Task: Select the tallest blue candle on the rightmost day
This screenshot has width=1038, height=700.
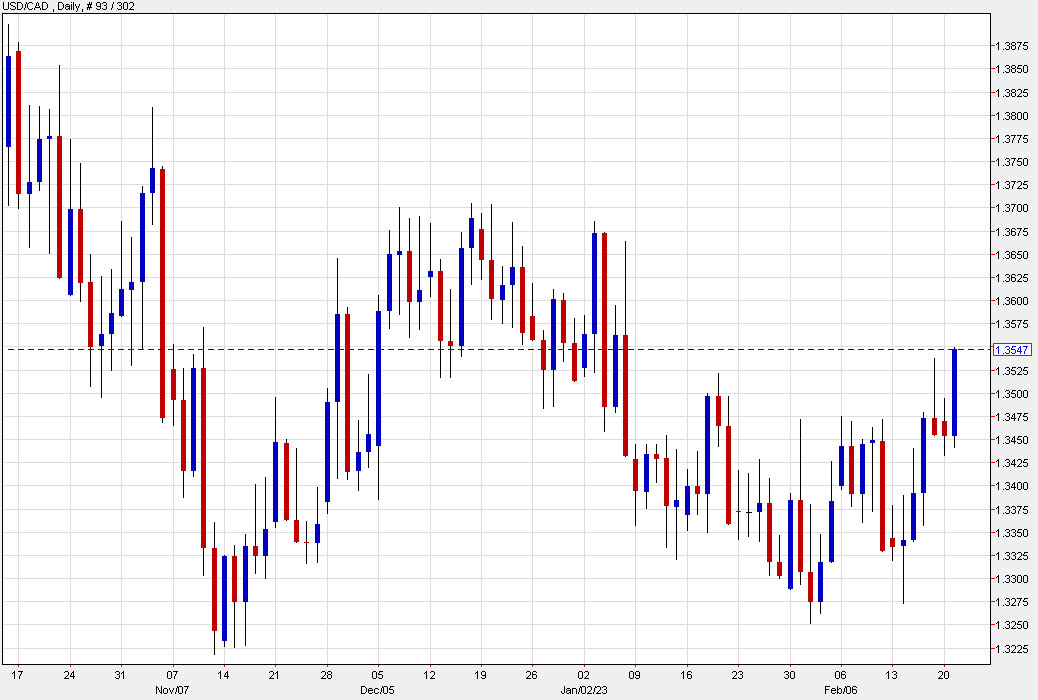Action: tap(954, 390)
